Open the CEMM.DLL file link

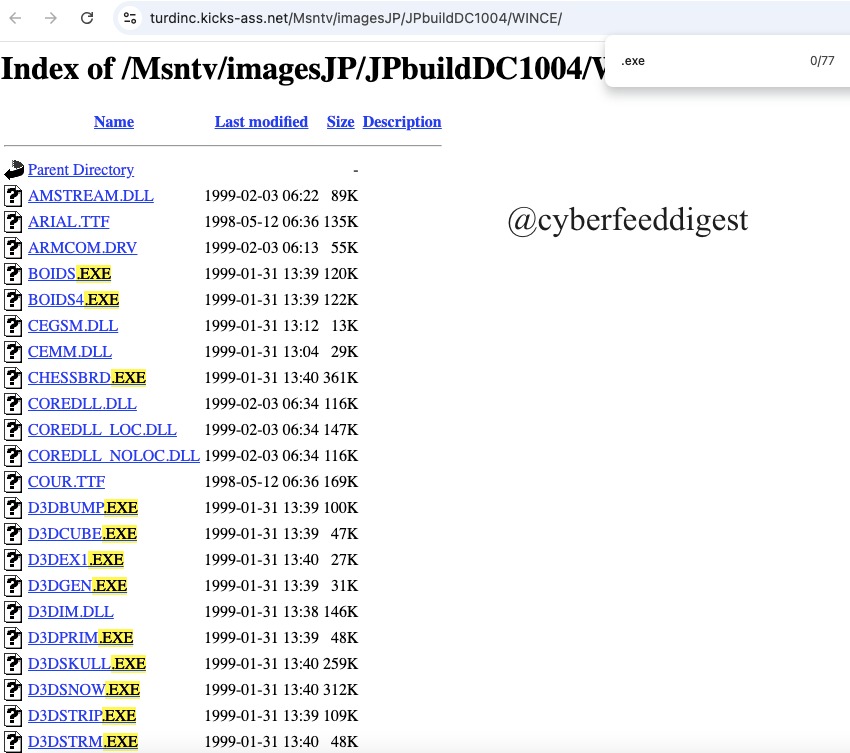[70, 352]
